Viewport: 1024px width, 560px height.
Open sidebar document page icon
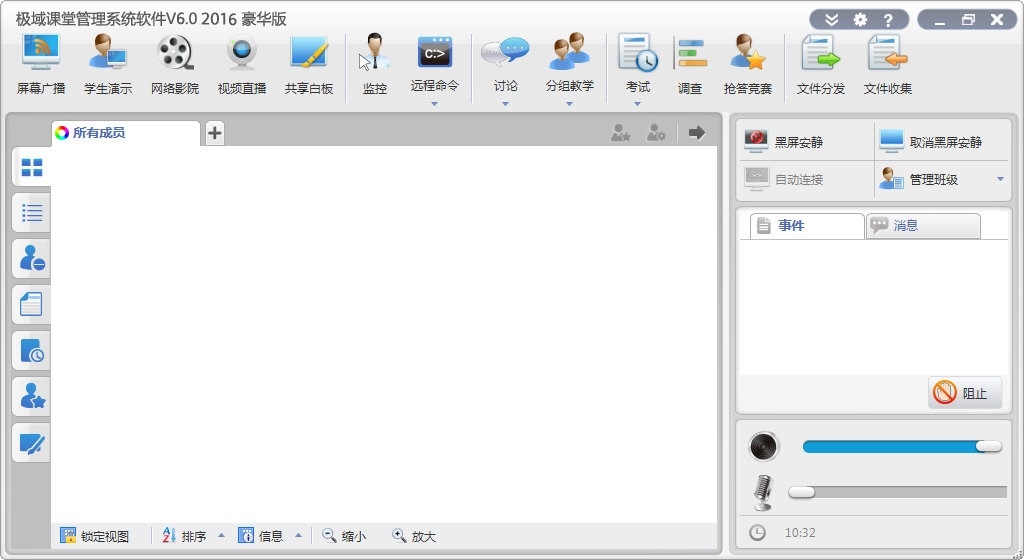(x=31, y=304)
